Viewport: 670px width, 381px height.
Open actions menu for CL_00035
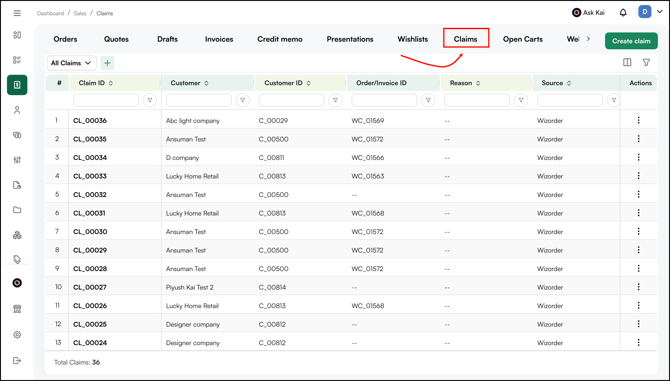[x=638, y=138]
